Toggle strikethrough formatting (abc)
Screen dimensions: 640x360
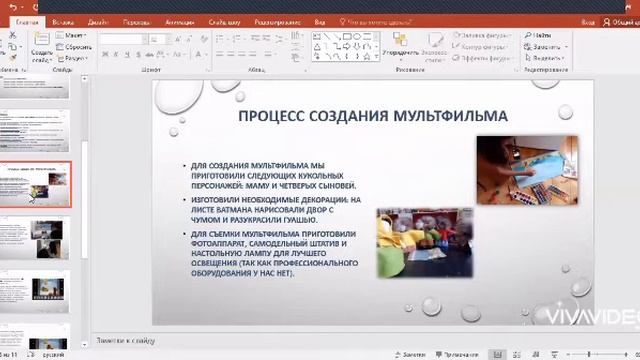(x=149, y=54)
